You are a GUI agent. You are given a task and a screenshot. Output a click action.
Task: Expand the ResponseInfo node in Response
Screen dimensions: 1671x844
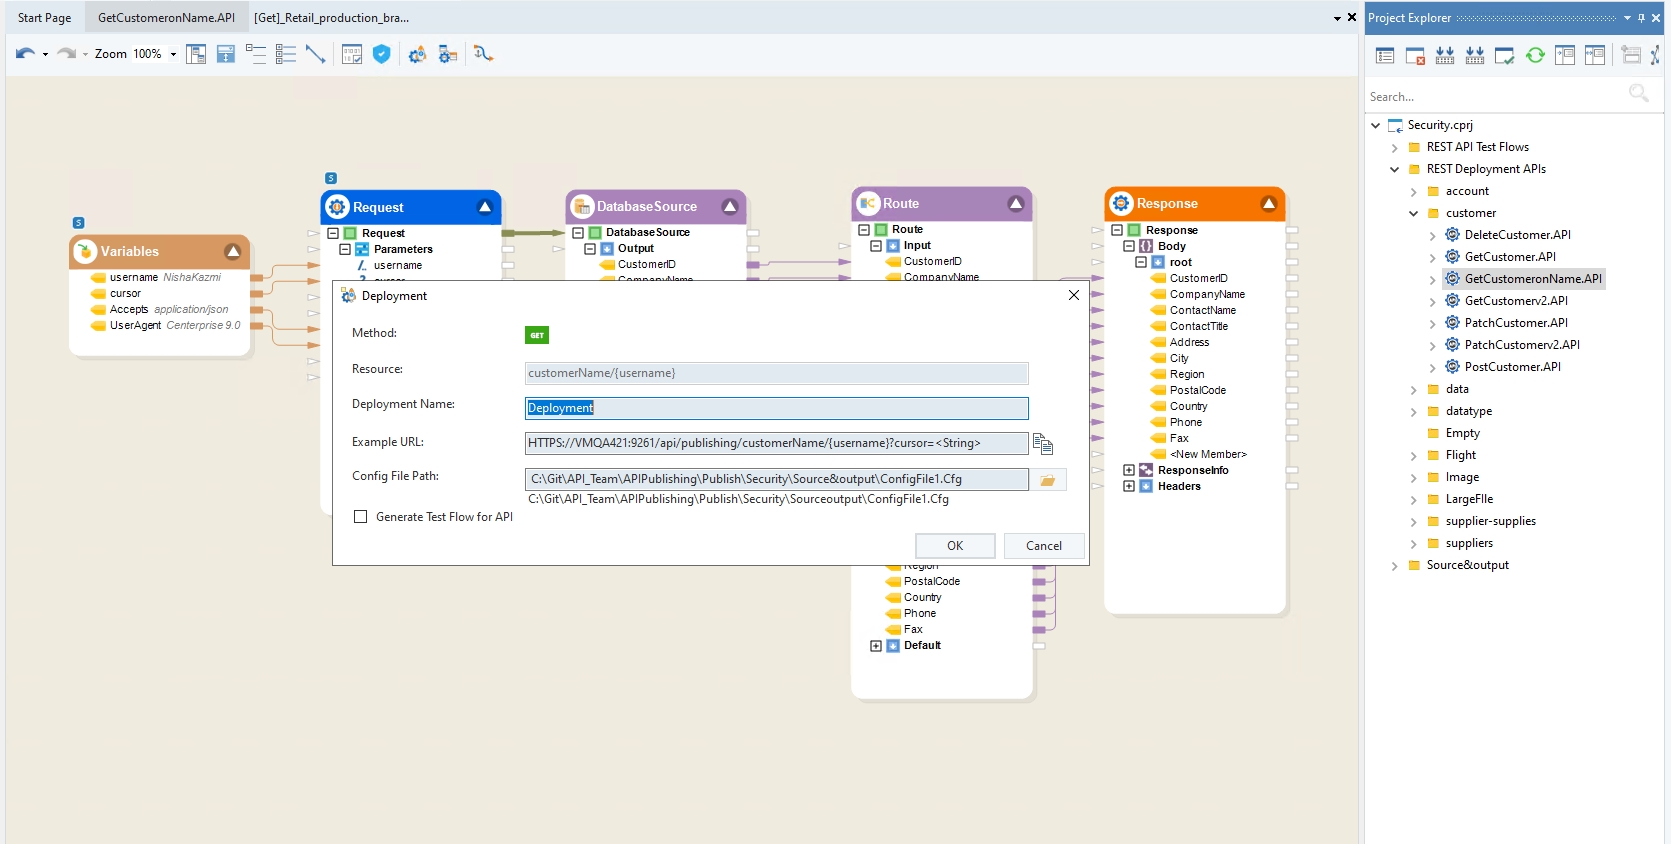pos(1129,470)
